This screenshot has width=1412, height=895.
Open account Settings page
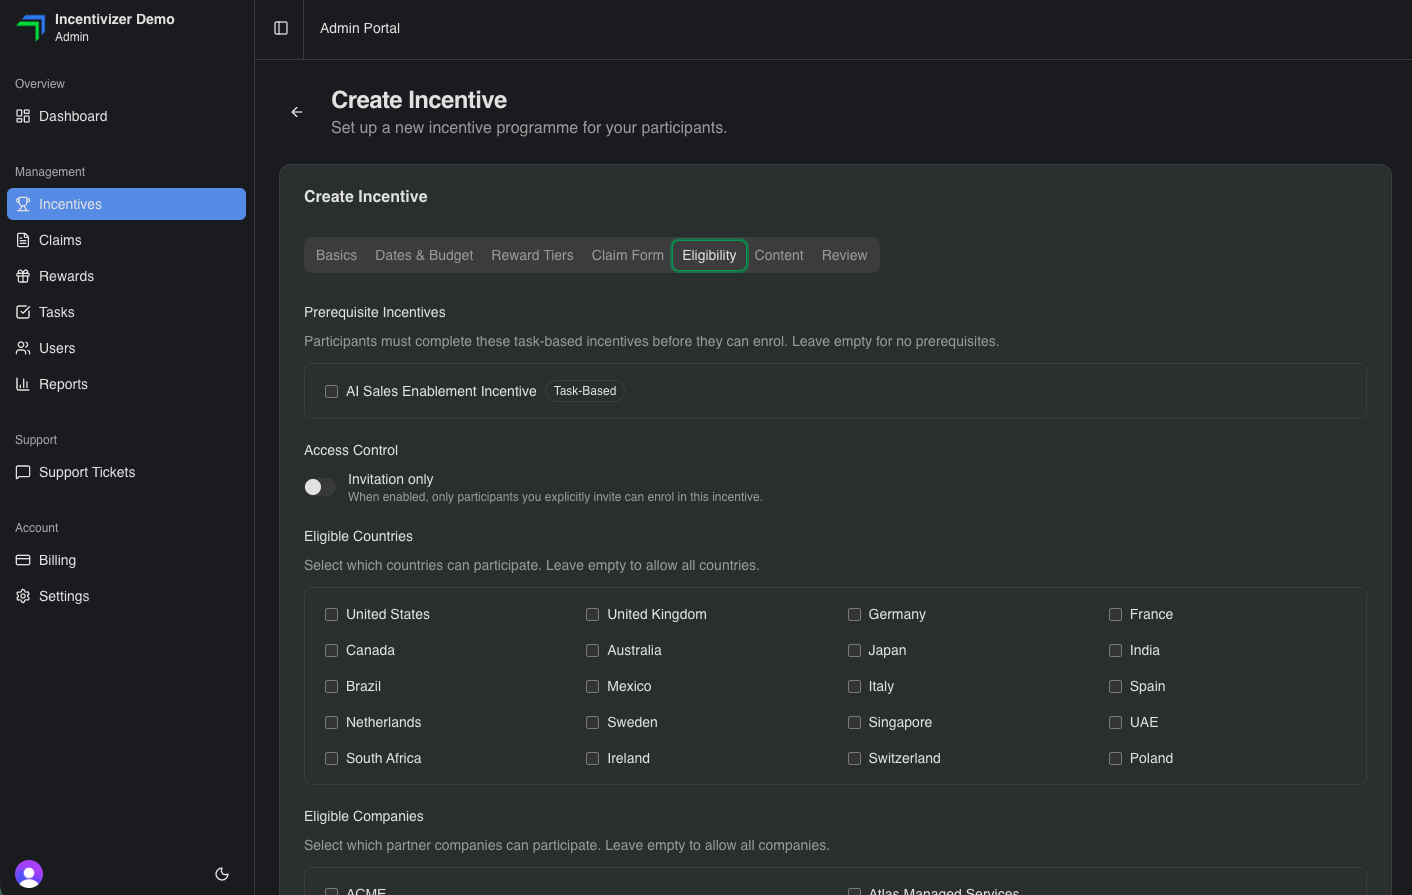(x=126, y=596)
